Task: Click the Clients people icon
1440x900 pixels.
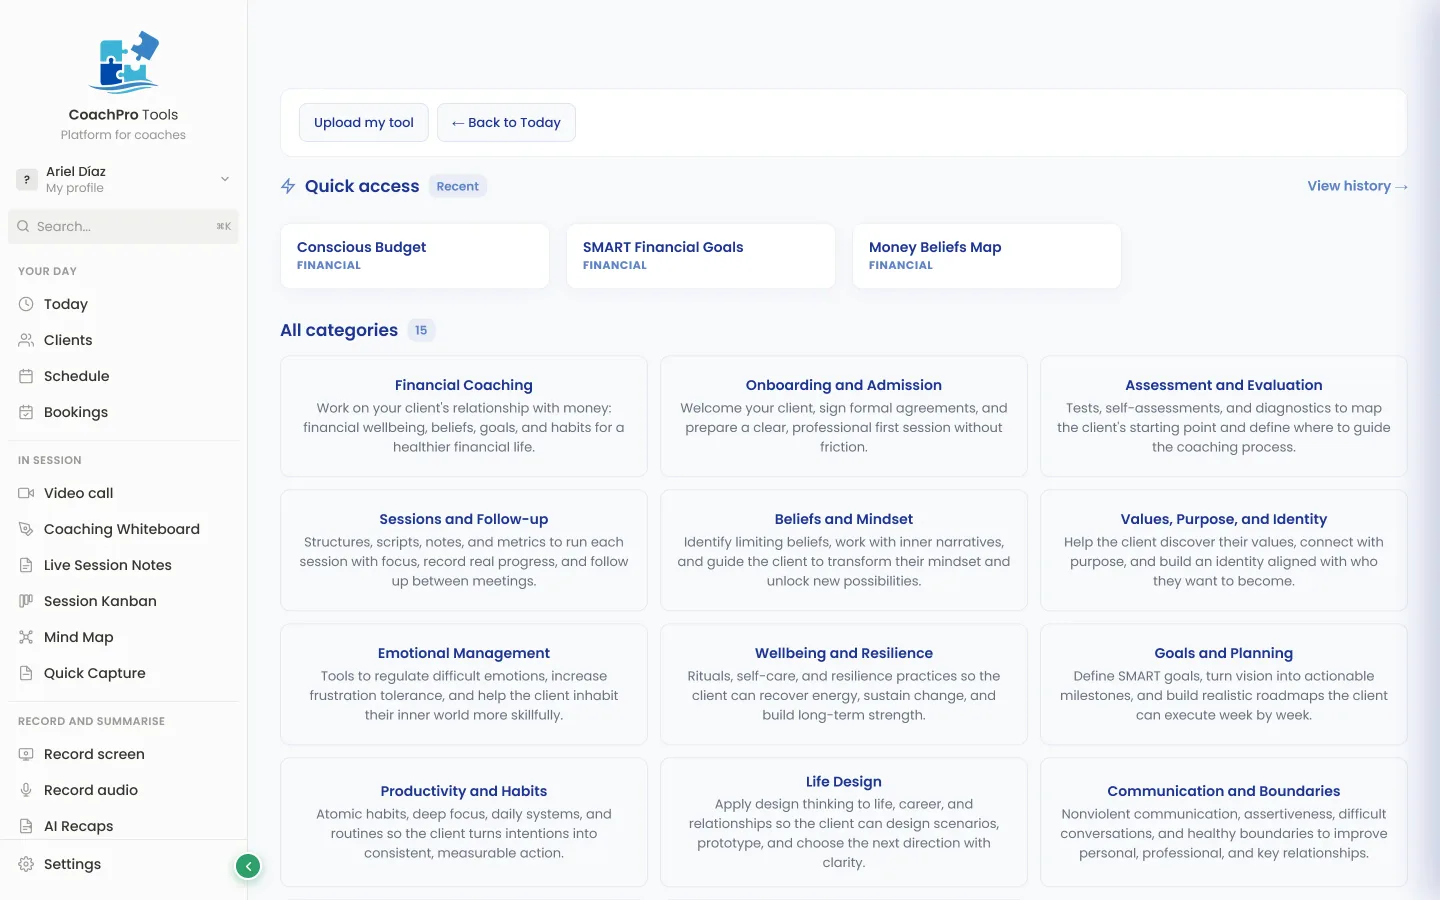Action: pyautogui.click(x=26, y=340)
